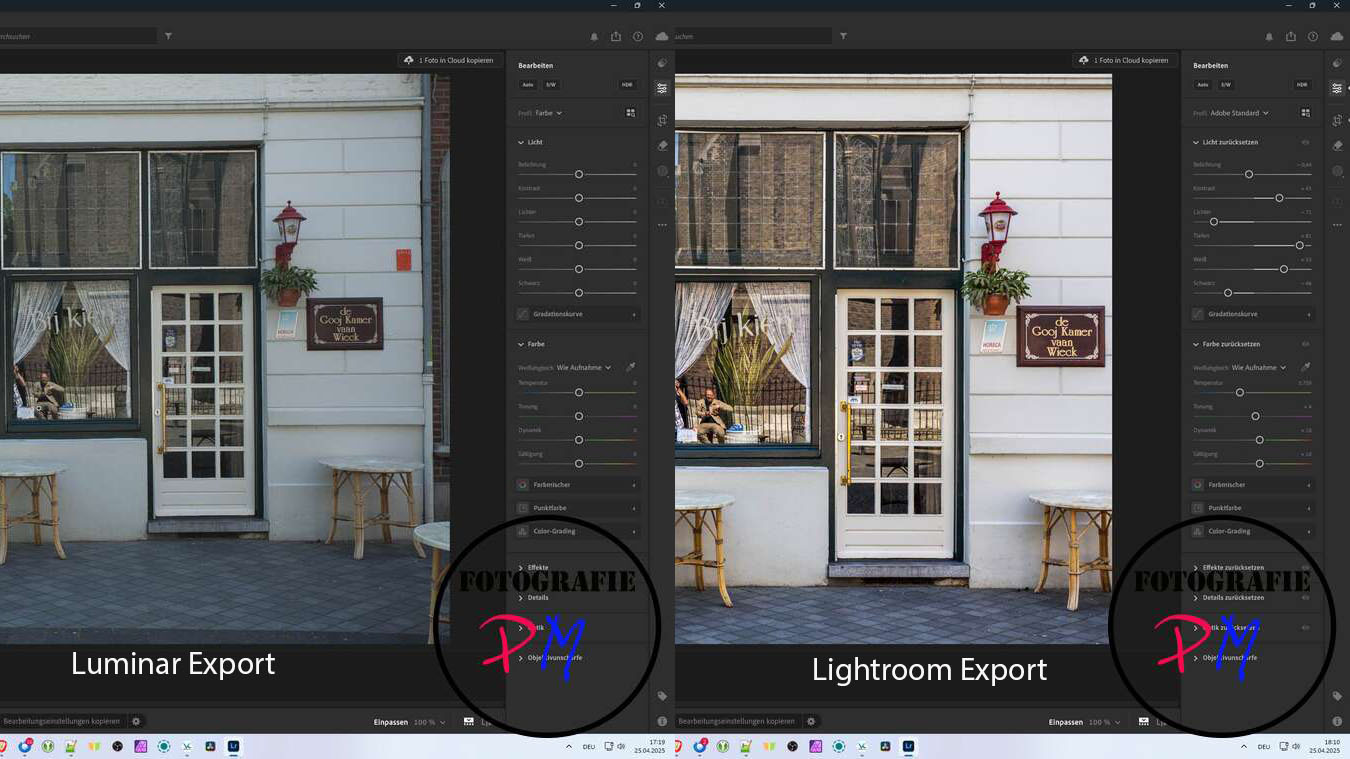Viewport: 1350px width, 759px height.
Task: Click the notification bell in left window
Action: (594, 36)
